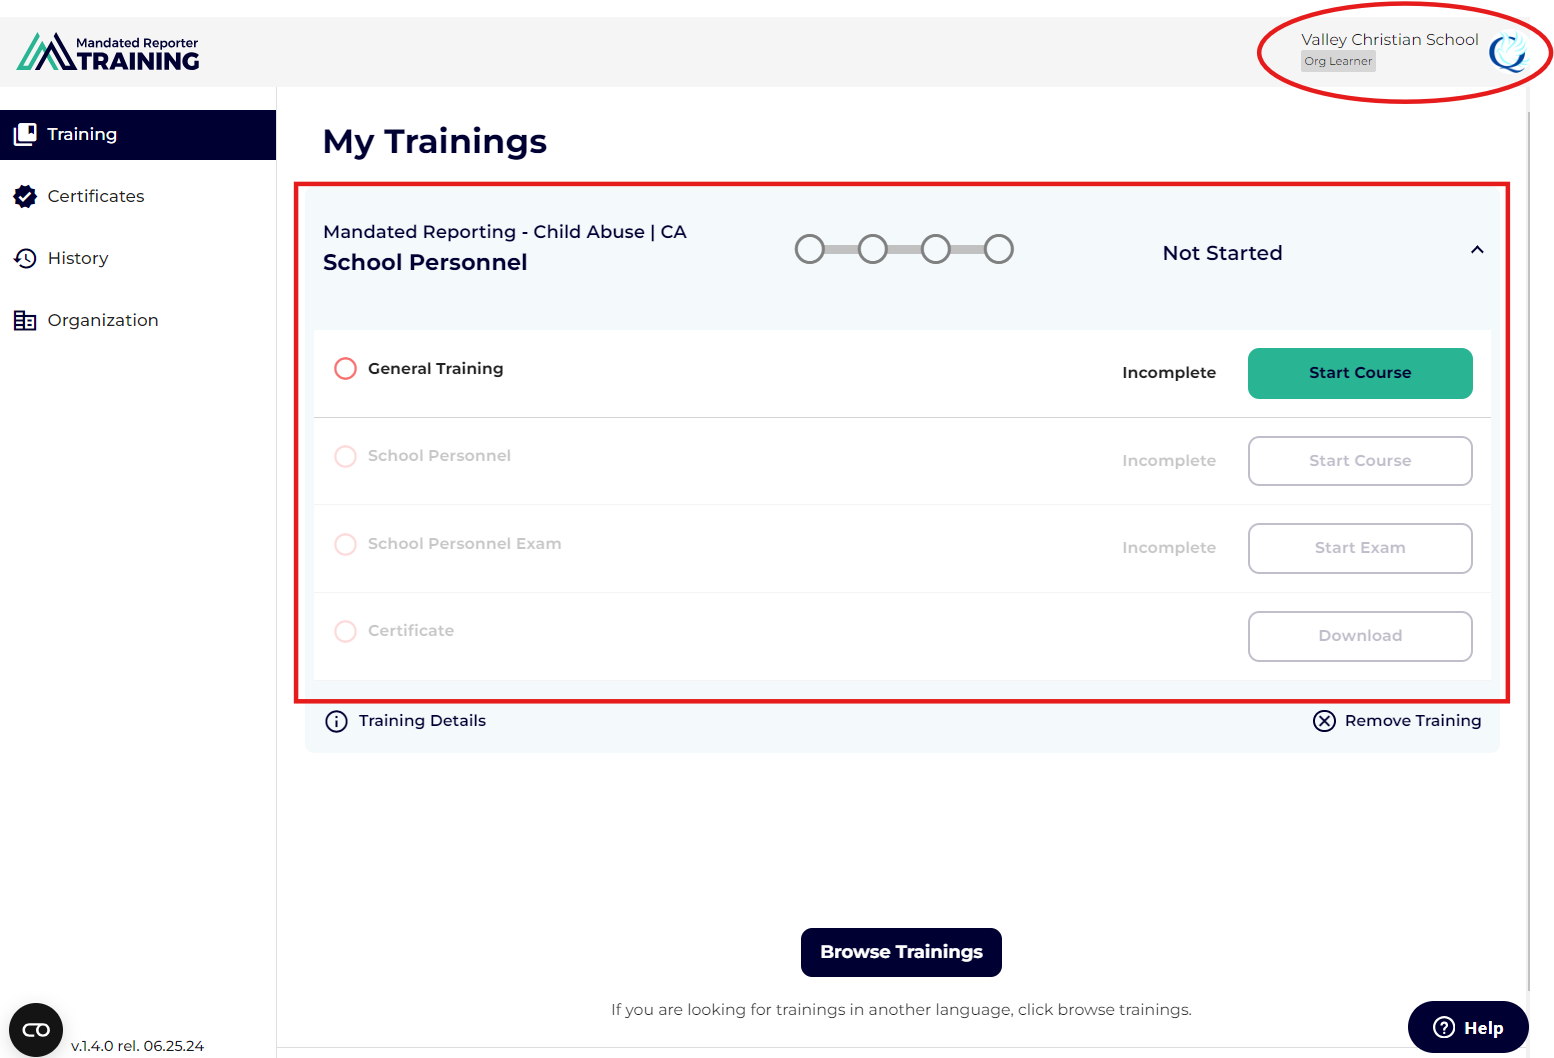Click the Organization building icon
The height and width of the screenshot is (1058, 1554).
click(x=25, y=320)
